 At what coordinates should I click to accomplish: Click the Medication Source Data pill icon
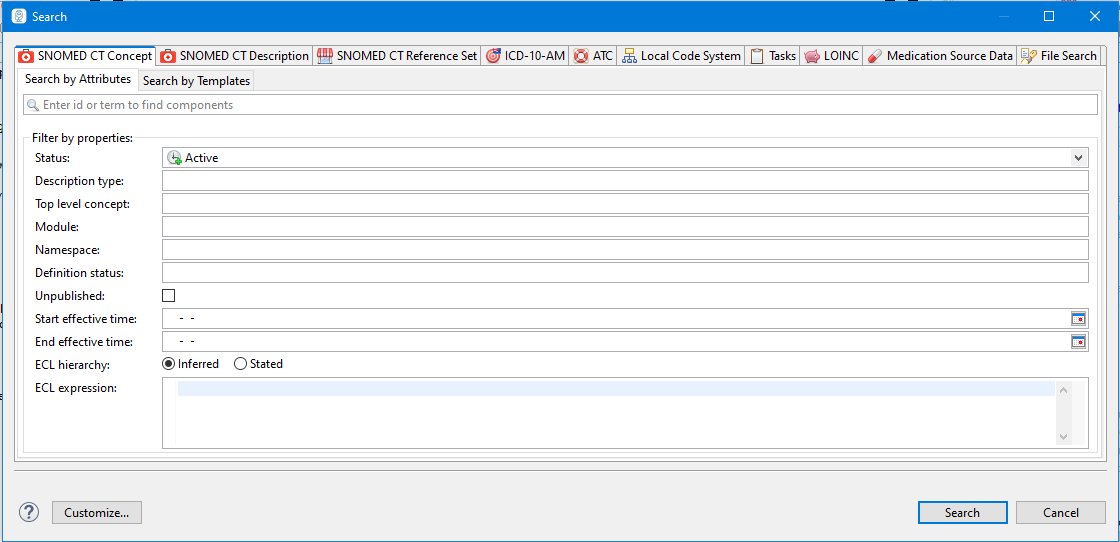[x=874, y=56]
